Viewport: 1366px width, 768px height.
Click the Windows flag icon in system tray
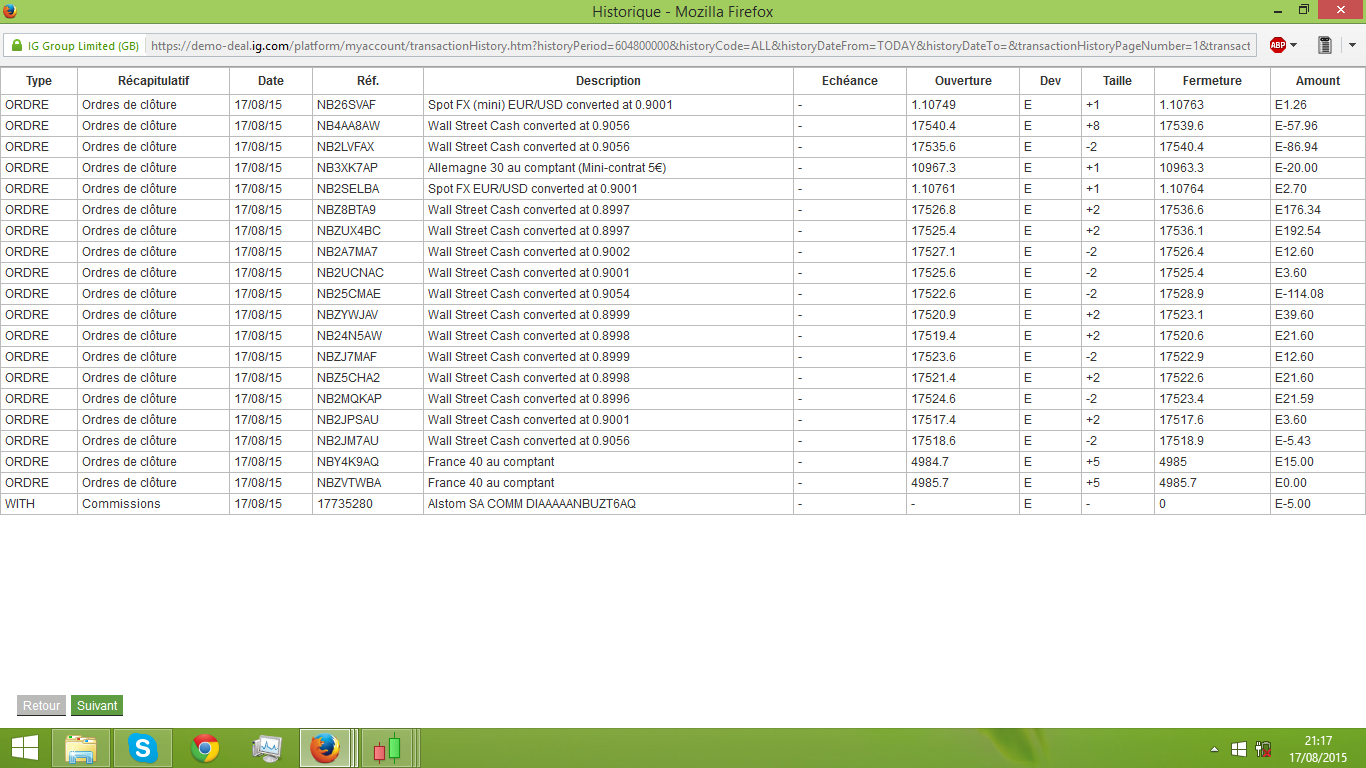[1238, 749]
